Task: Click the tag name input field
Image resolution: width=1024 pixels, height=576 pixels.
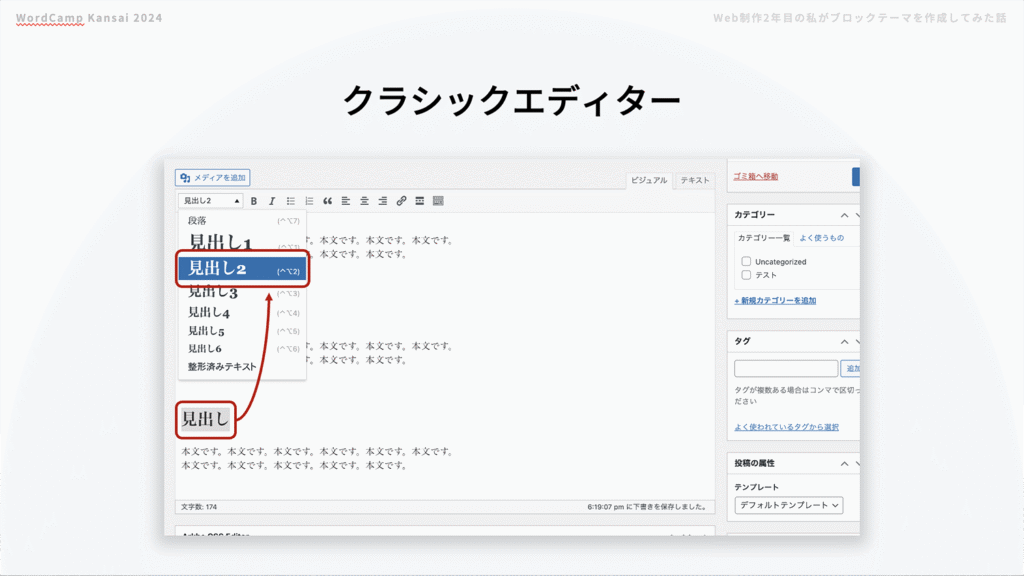Action: click(785, 369)
